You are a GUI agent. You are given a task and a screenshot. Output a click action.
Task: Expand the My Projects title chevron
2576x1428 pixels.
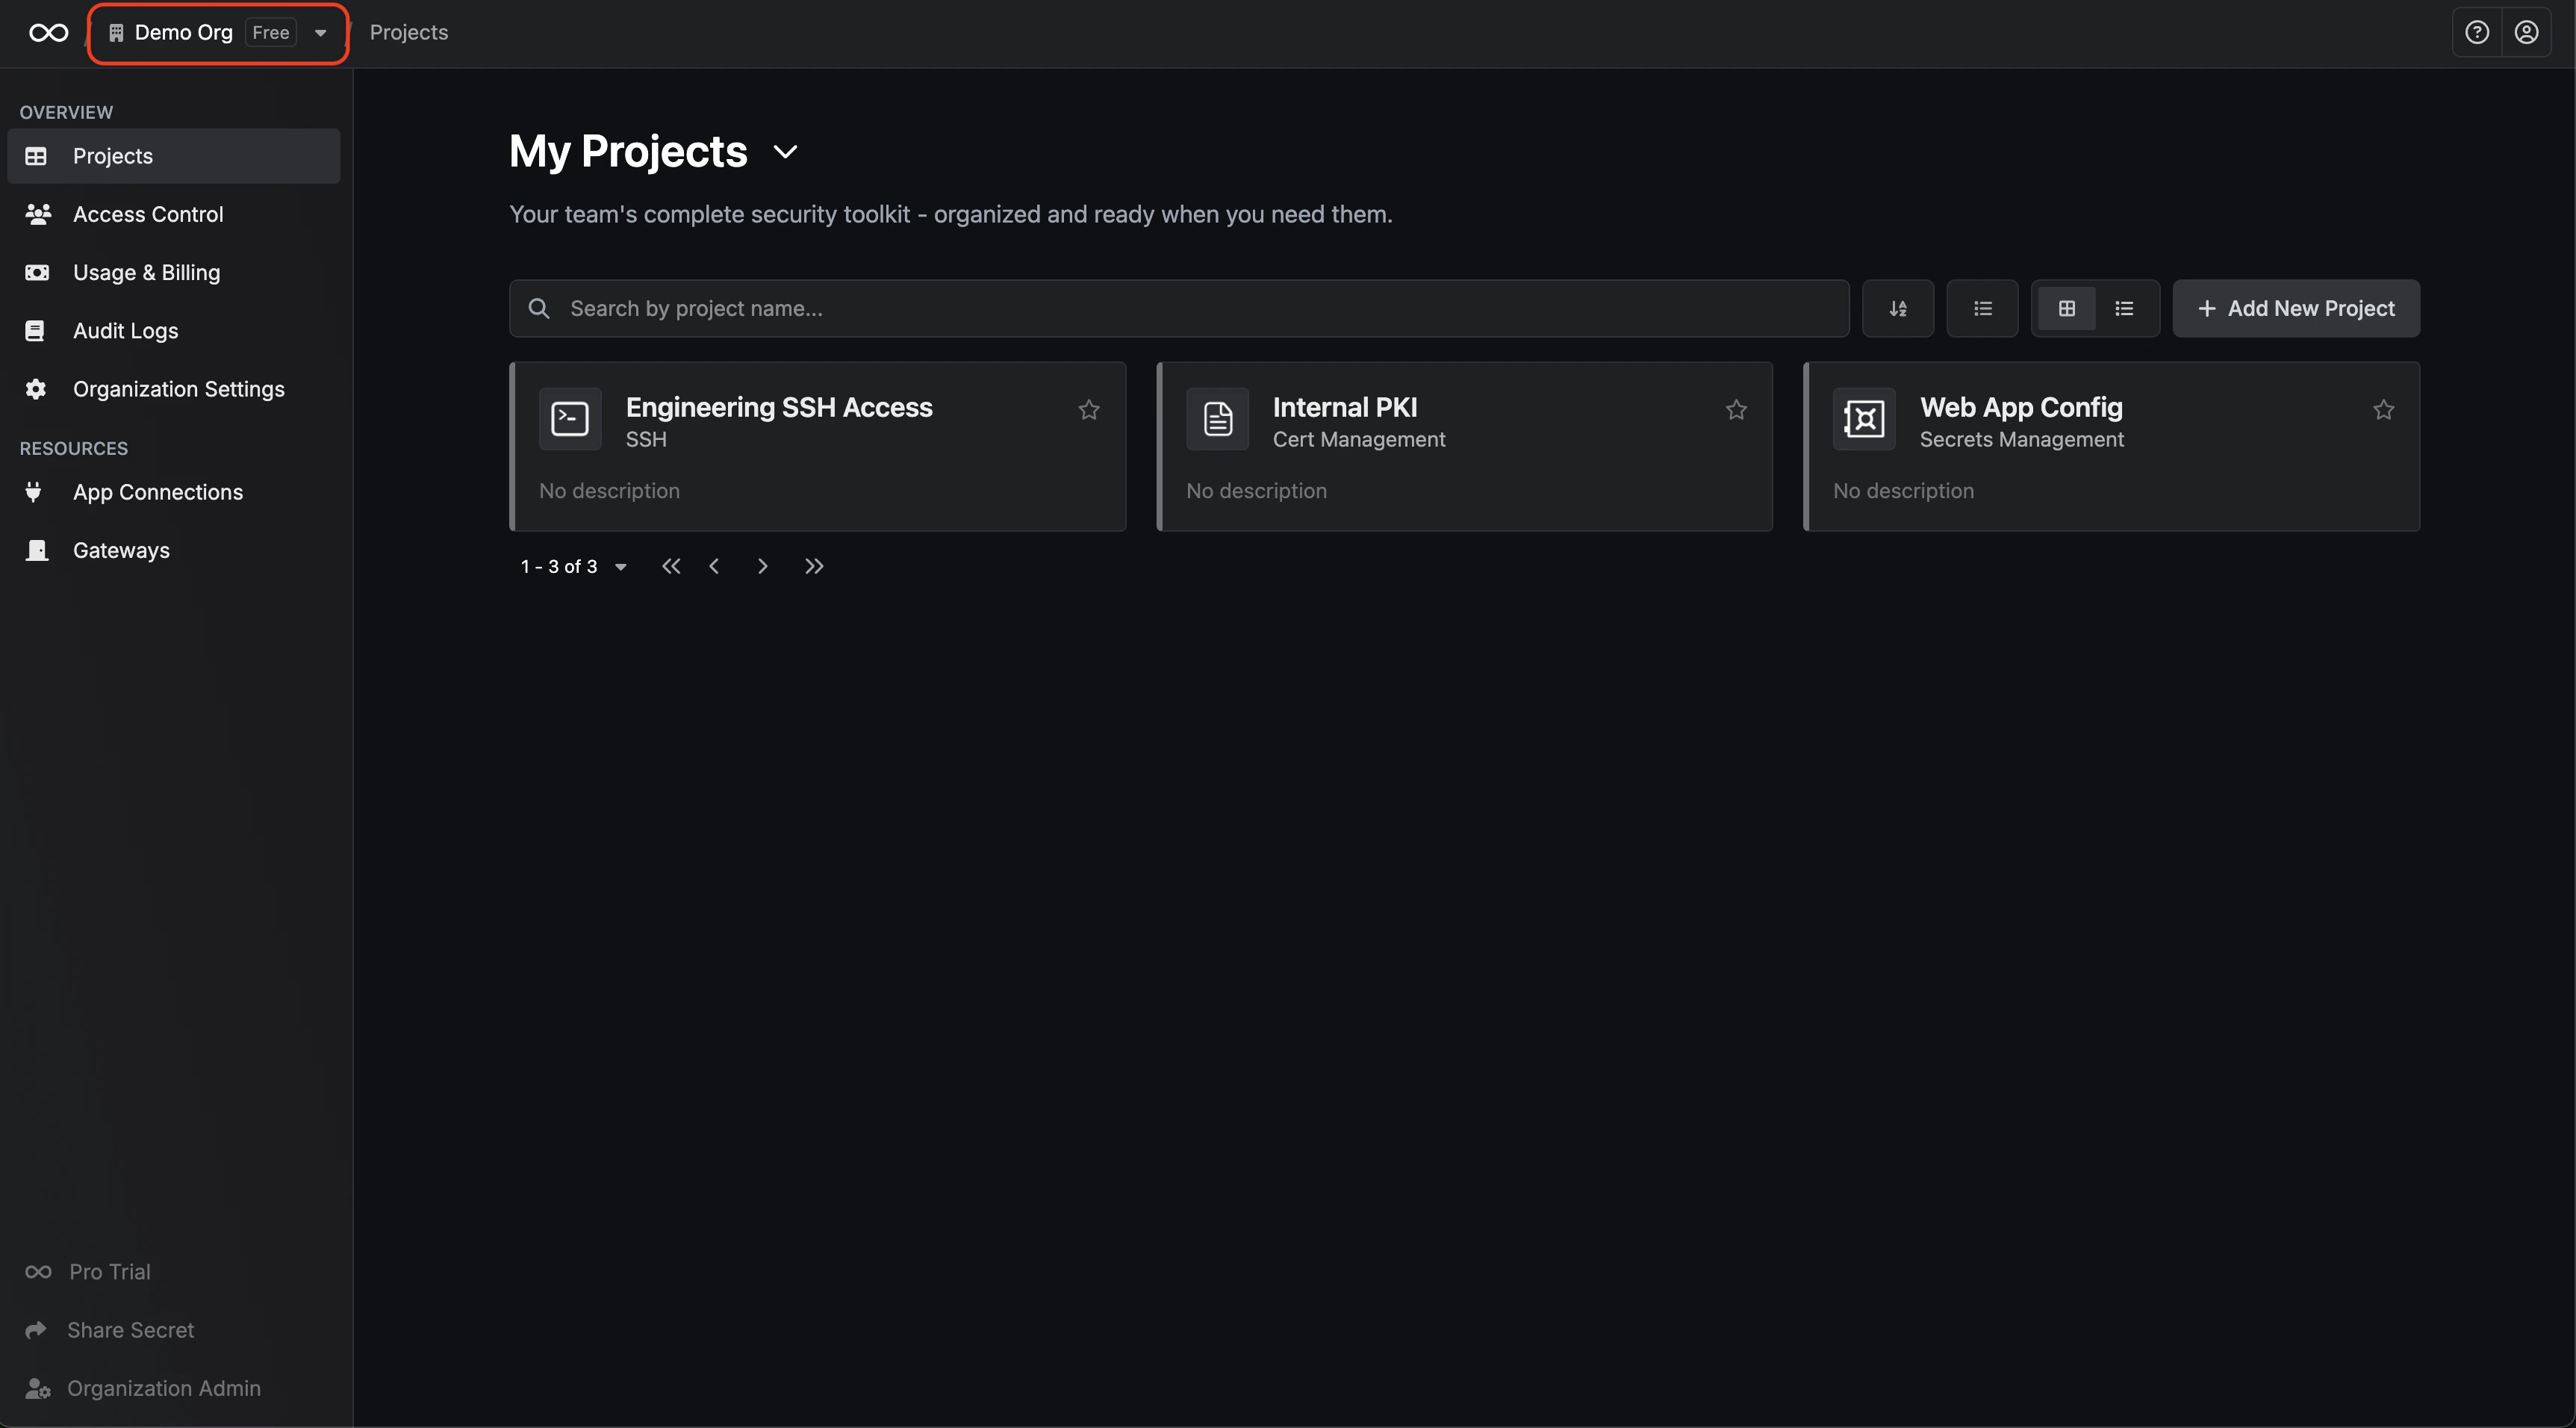tap(786, 152)
